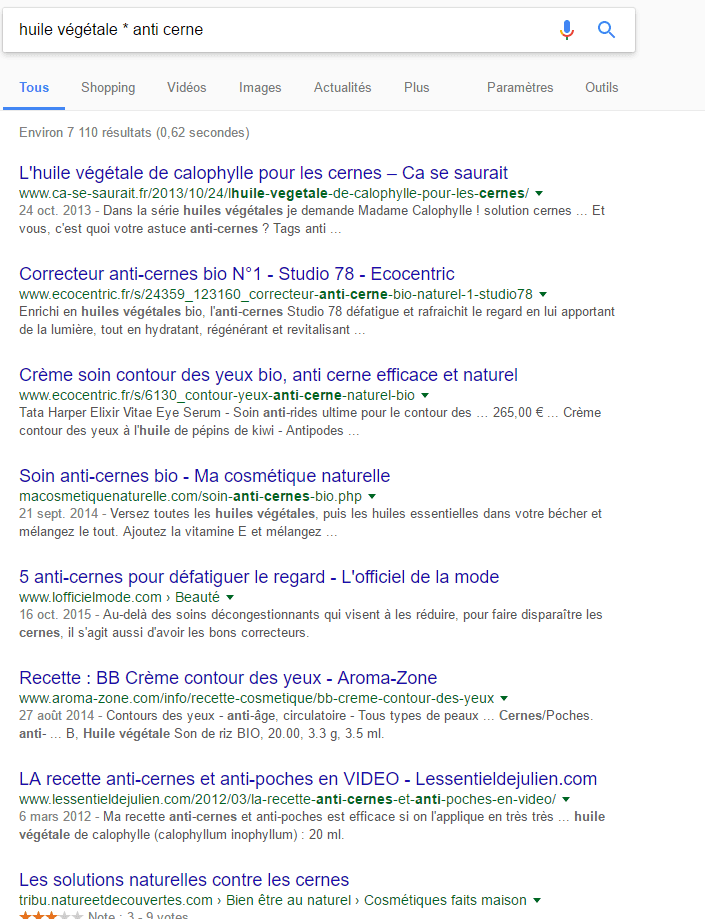Expand dropdown arrow beside ca-se-saurait.fr URL
The height and width of the screenshot is (919, 705).
pyautogui.click(x=539, y=193)
